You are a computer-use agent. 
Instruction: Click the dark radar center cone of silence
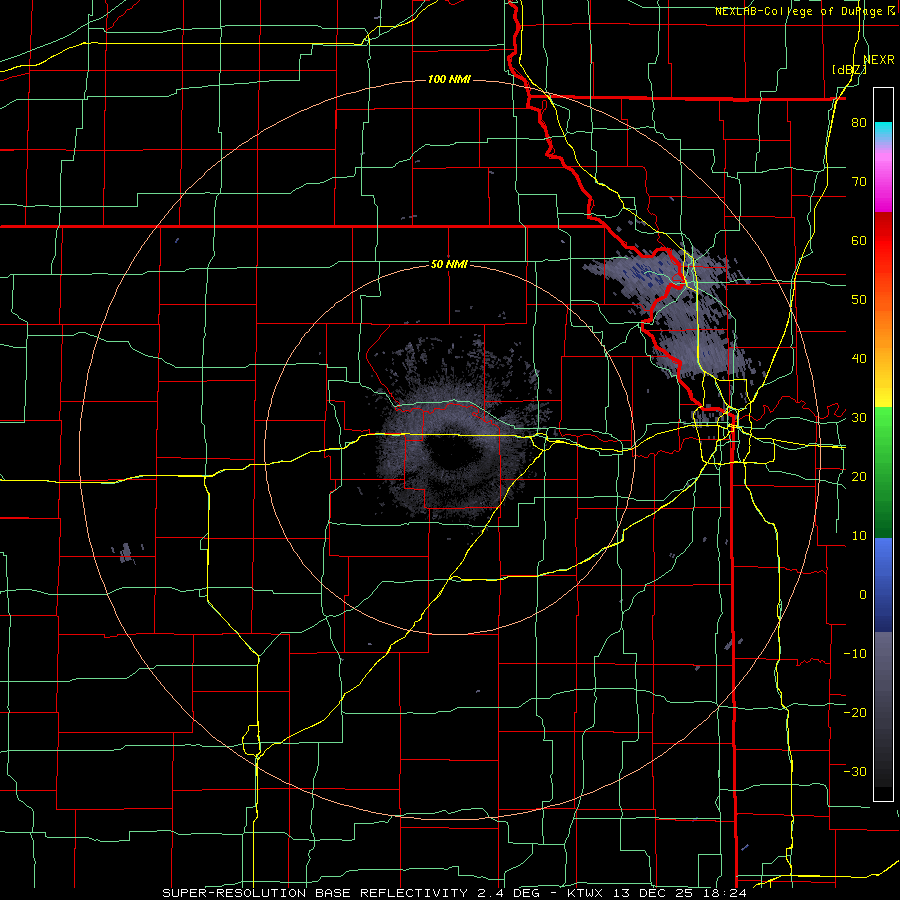pos(455,452)
